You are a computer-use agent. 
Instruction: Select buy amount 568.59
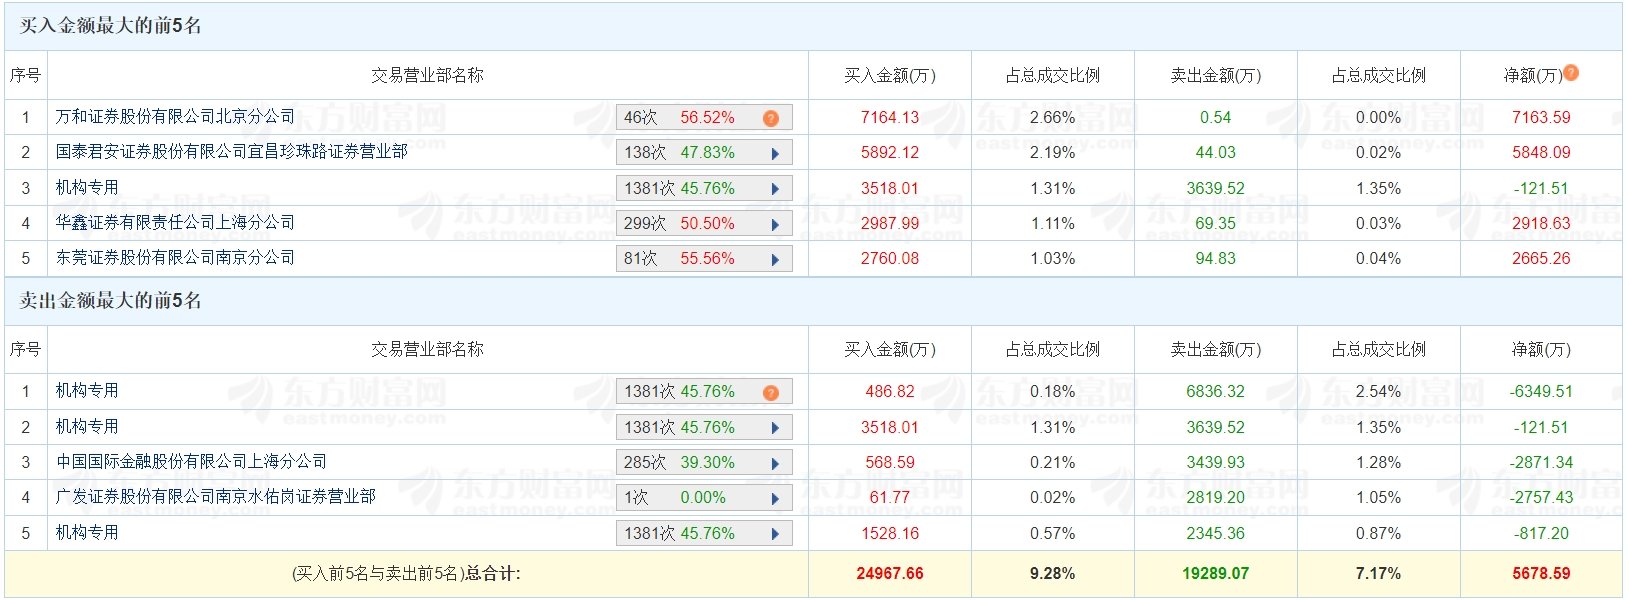pos(889,463)
